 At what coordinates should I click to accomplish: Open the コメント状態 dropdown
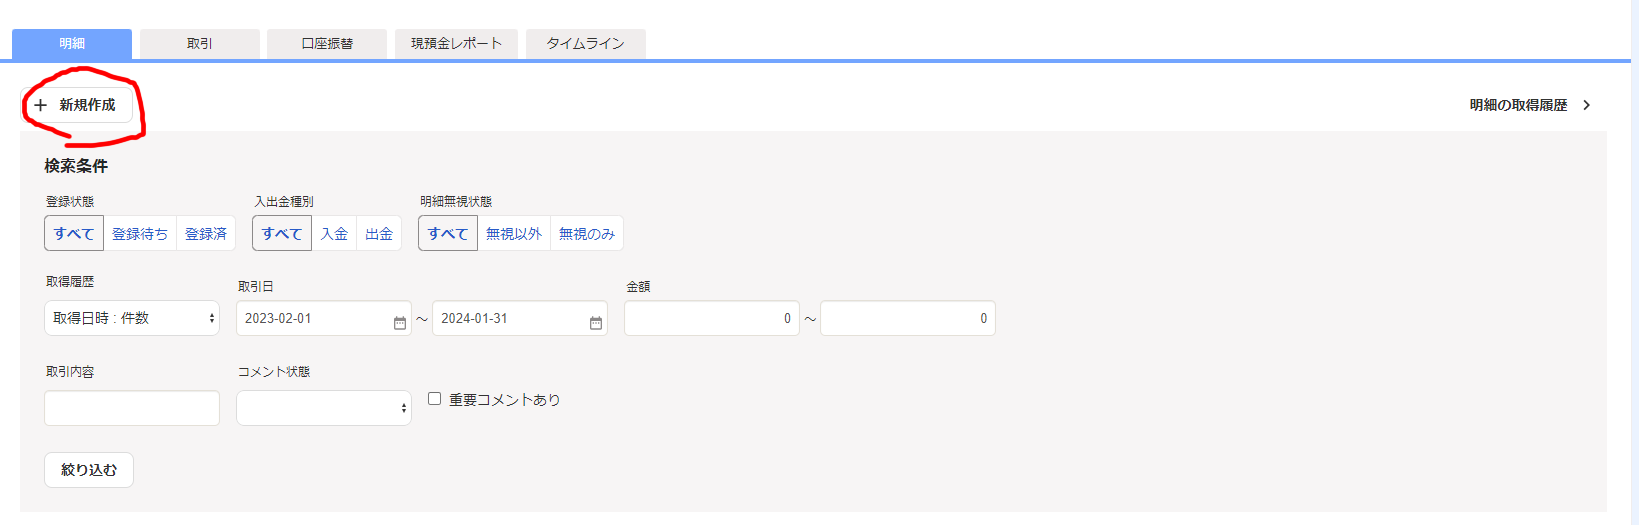point(324,408)
